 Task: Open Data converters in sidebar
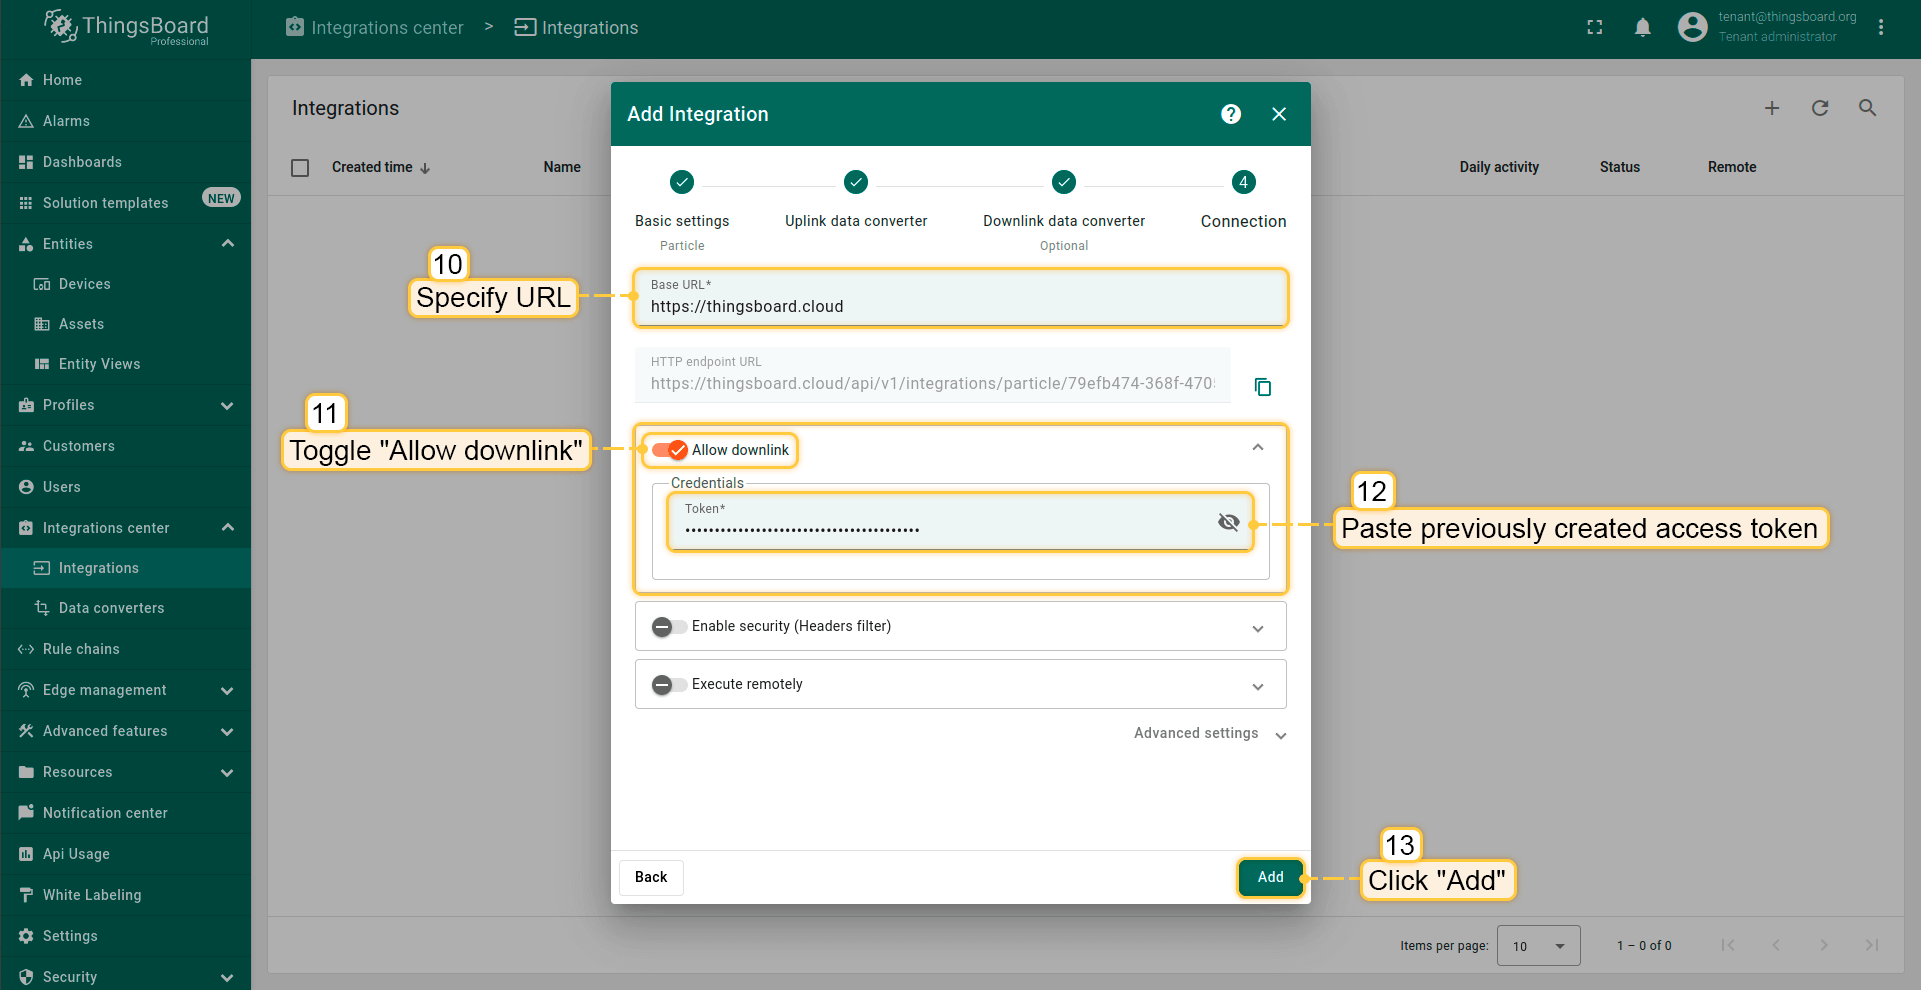[111, 608]
